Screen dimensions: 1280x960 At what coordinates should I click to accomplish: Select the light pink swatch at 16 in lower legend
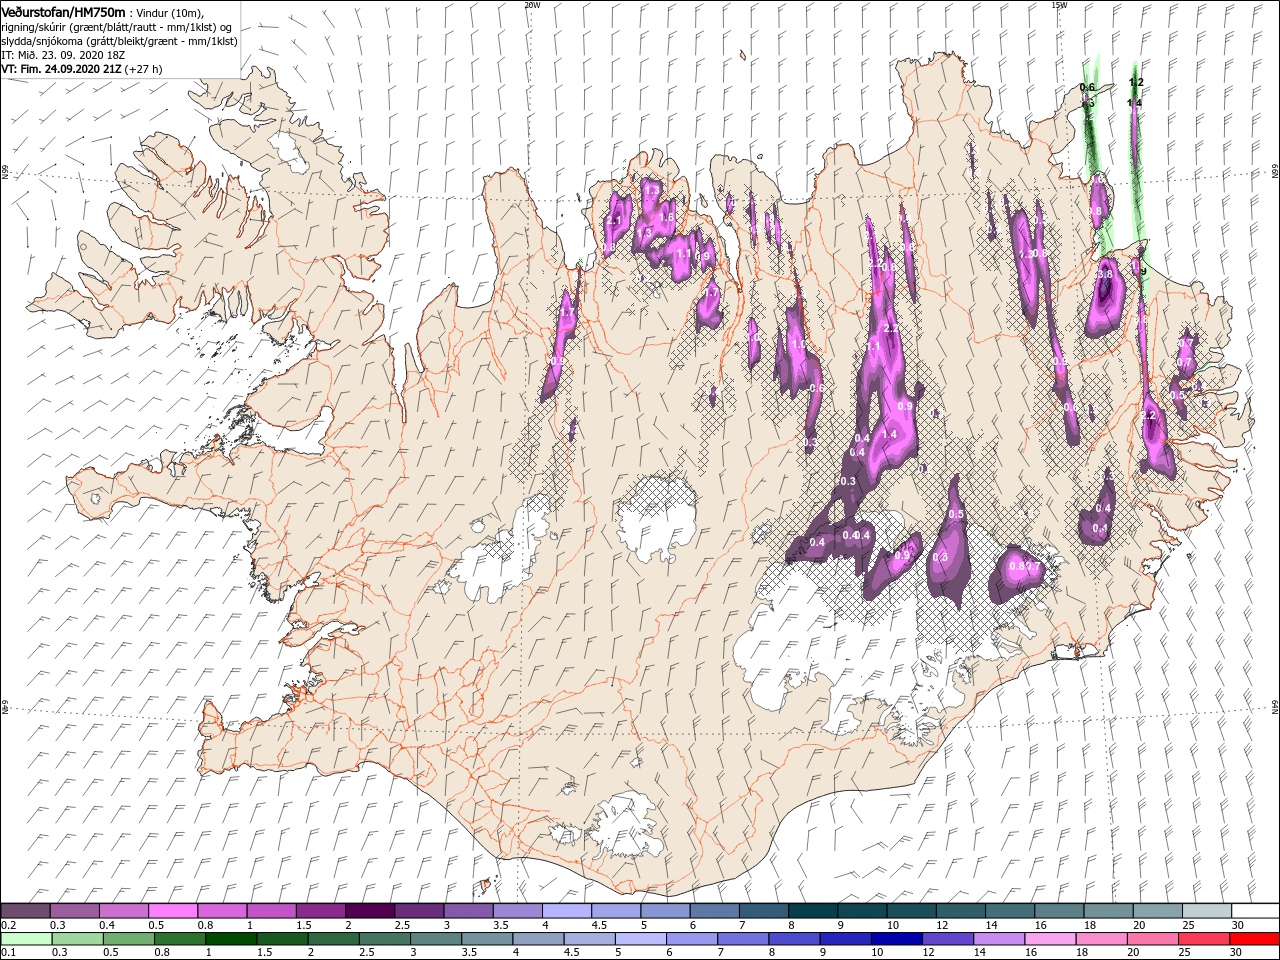1049,939
